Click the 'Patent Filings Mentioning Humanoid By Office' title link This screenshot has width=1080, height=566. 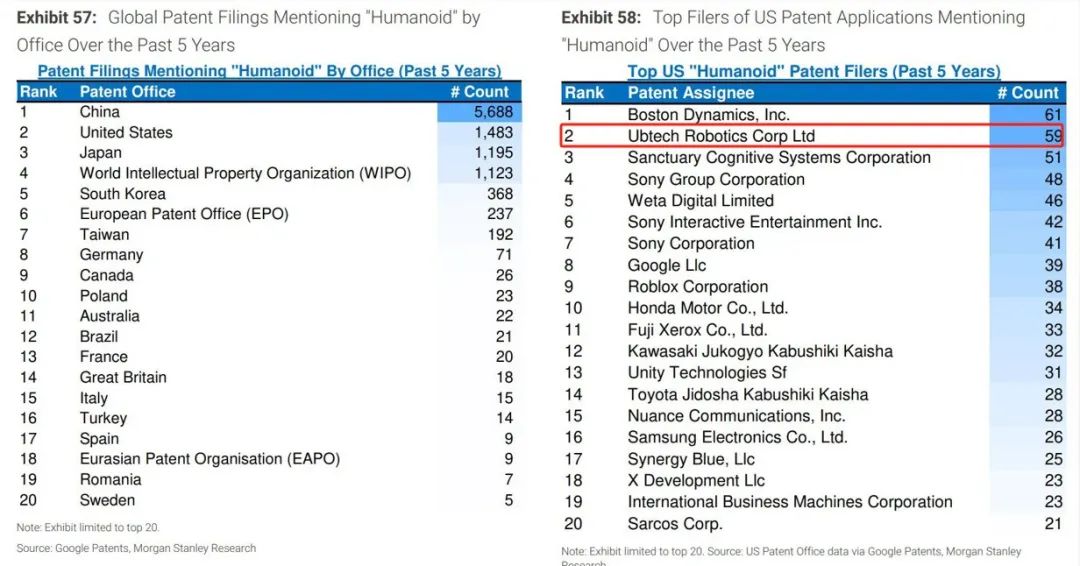click(x=269, y=71)
